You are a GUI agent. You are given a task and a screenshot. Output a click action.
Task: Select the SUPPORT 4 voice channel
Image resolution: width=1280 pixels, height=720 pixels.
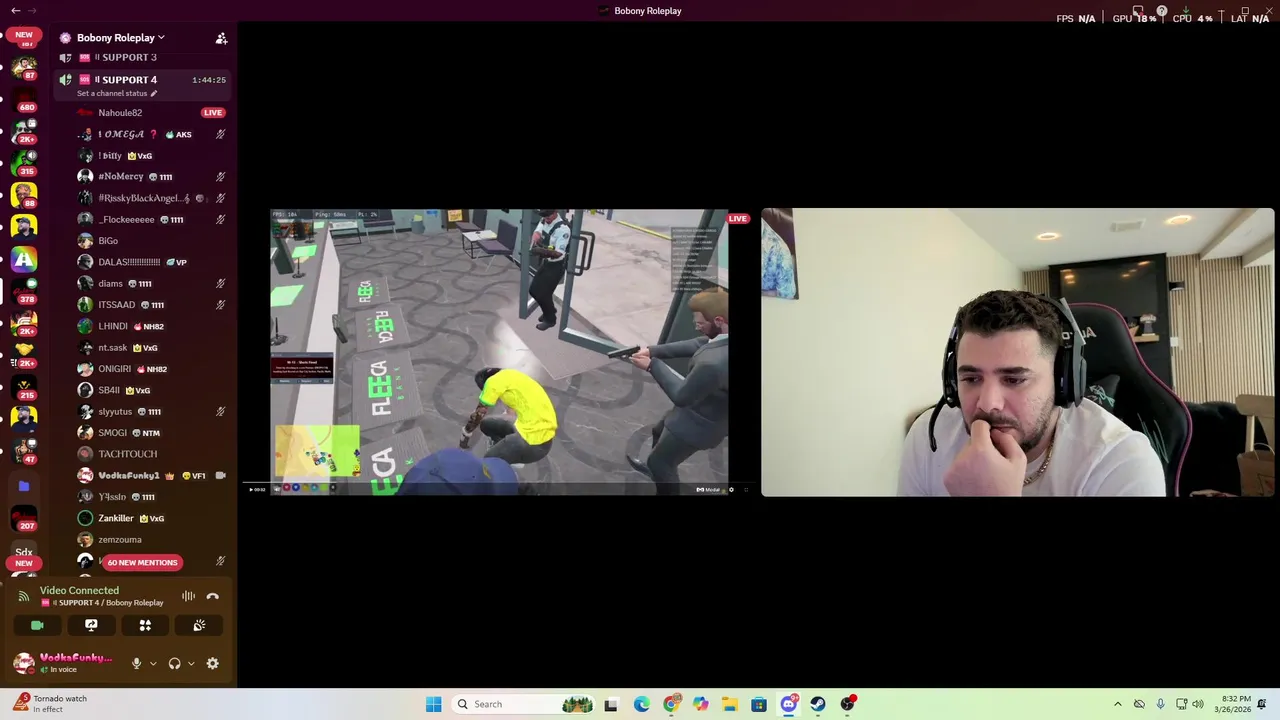point(140,80)
